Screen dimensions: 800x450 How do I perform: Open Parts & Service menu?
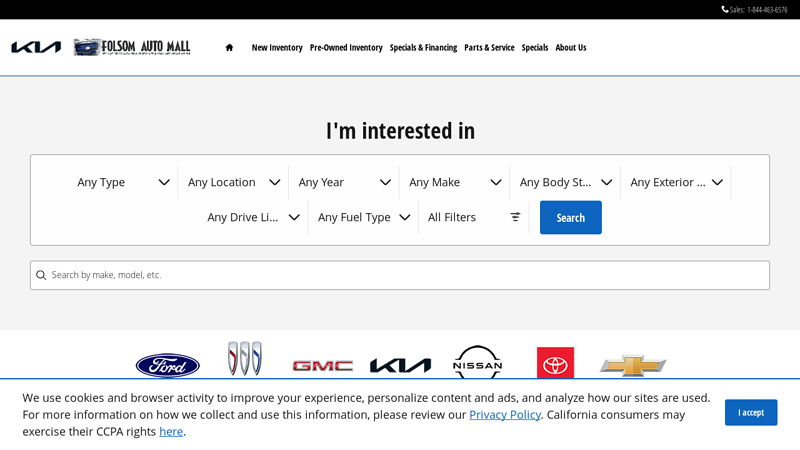coord(489,47)
